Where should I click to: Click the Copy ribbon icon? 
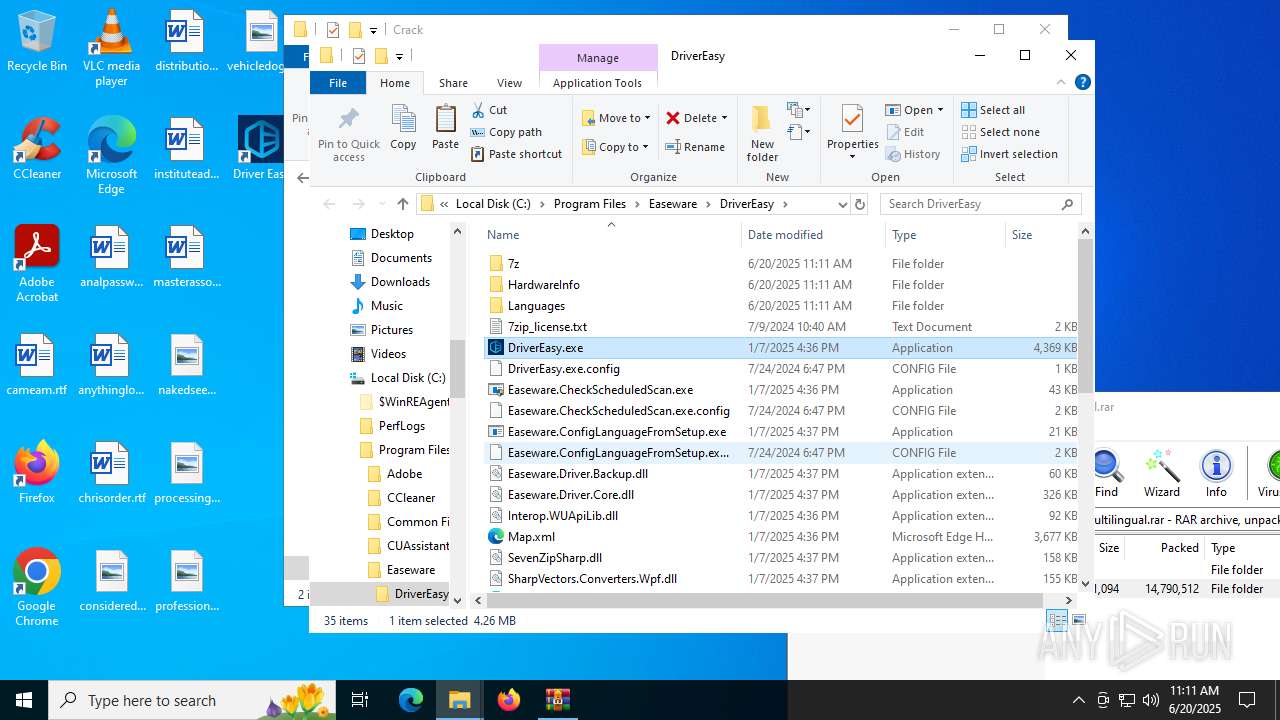403,120
